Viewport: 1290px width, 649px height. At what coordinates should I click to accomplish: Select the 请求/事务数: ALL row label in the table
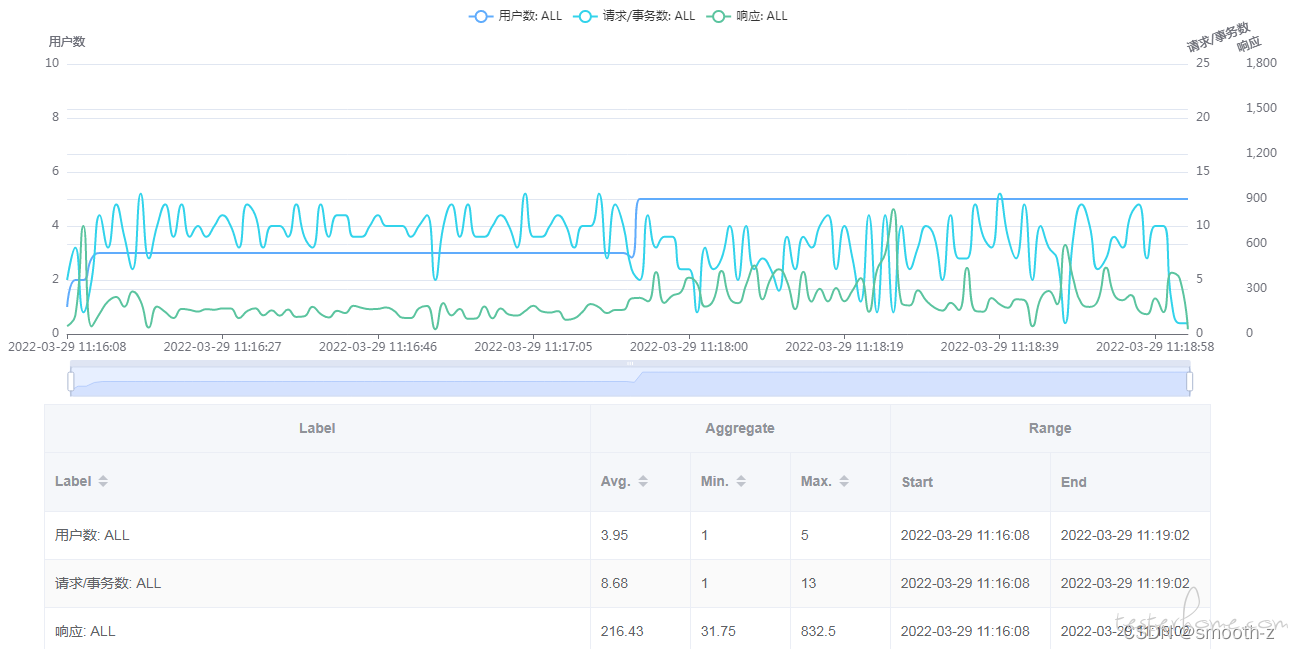[x=108, y=583]
